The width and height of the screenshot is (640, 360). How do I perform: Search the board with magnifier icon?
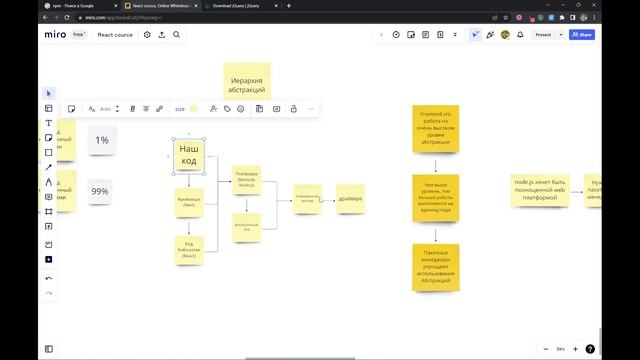coord(176,35)
